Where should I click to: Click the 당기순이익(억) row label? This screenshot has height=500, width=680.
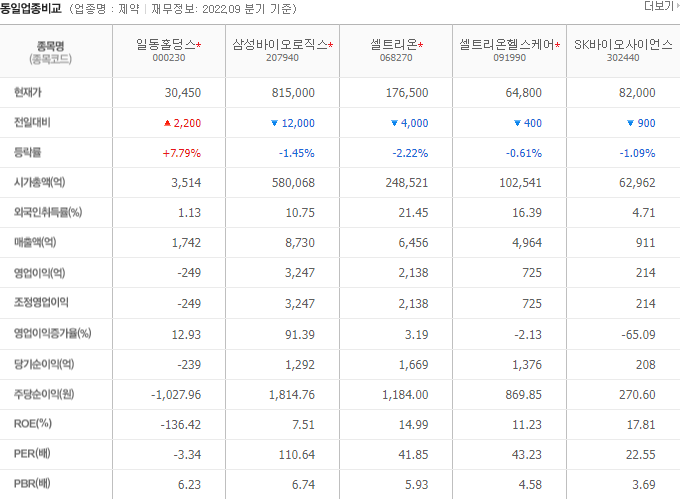click(44, 364)
